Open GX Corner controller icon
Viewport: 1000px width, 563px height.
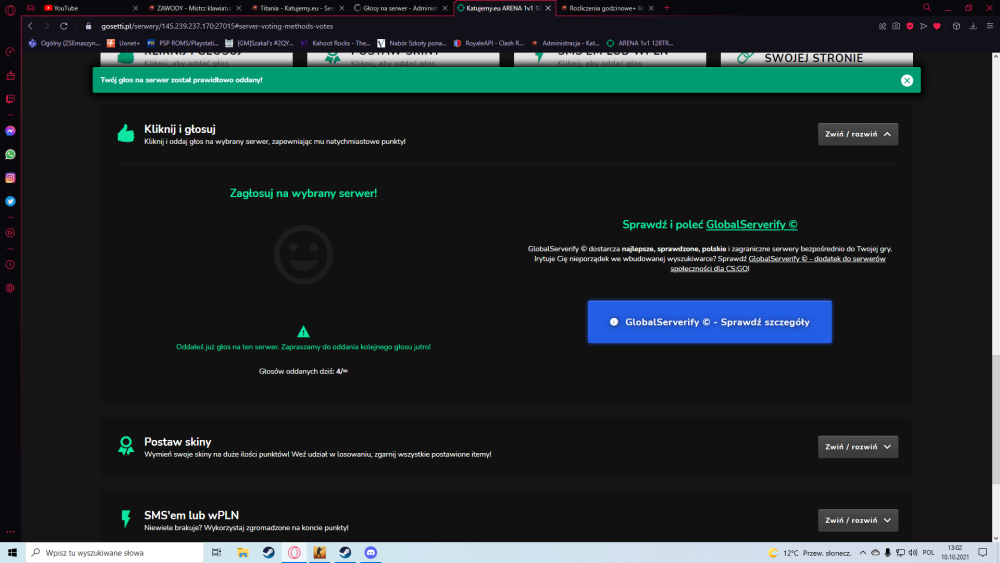tap(31, 8)
